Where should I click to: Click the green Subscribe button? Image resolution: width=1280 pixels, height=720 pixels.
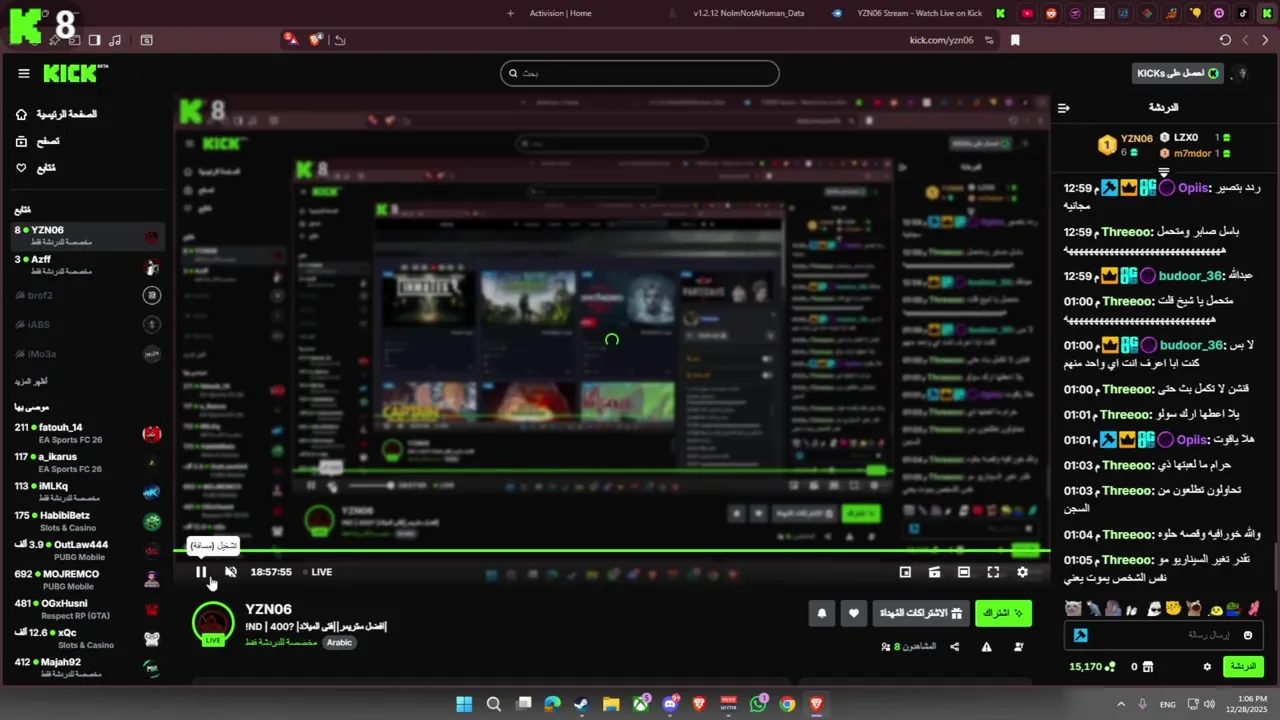click(x=1003, y=613)
